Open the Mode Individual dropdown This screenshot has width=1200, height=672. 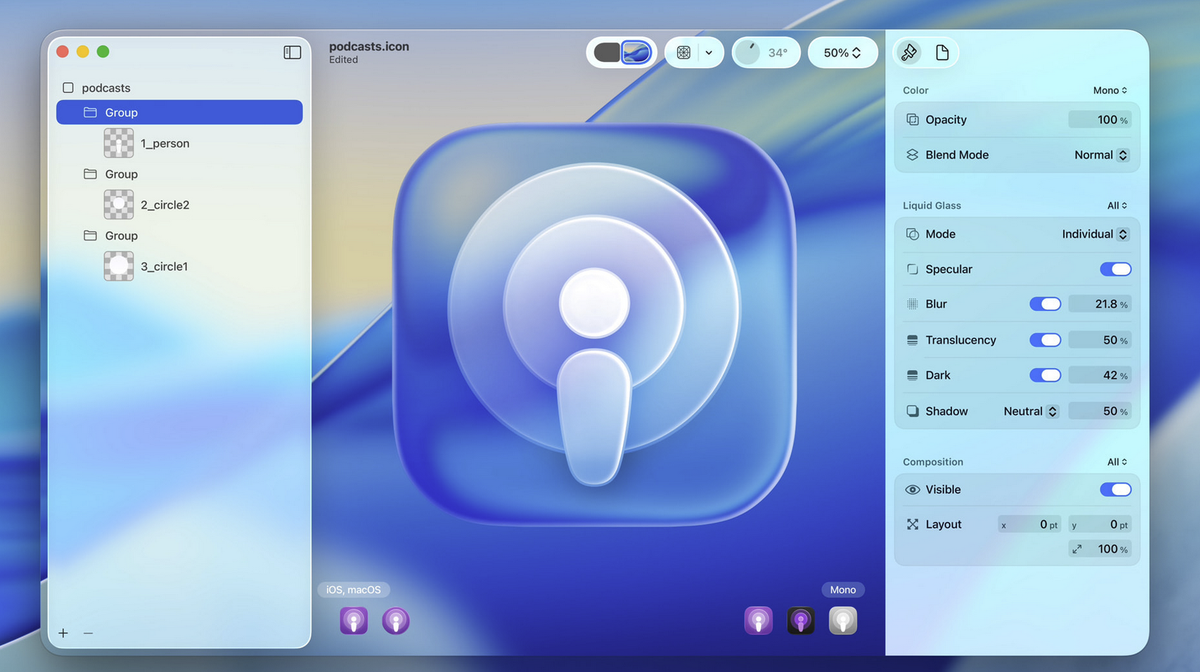tap(1096, 234)
